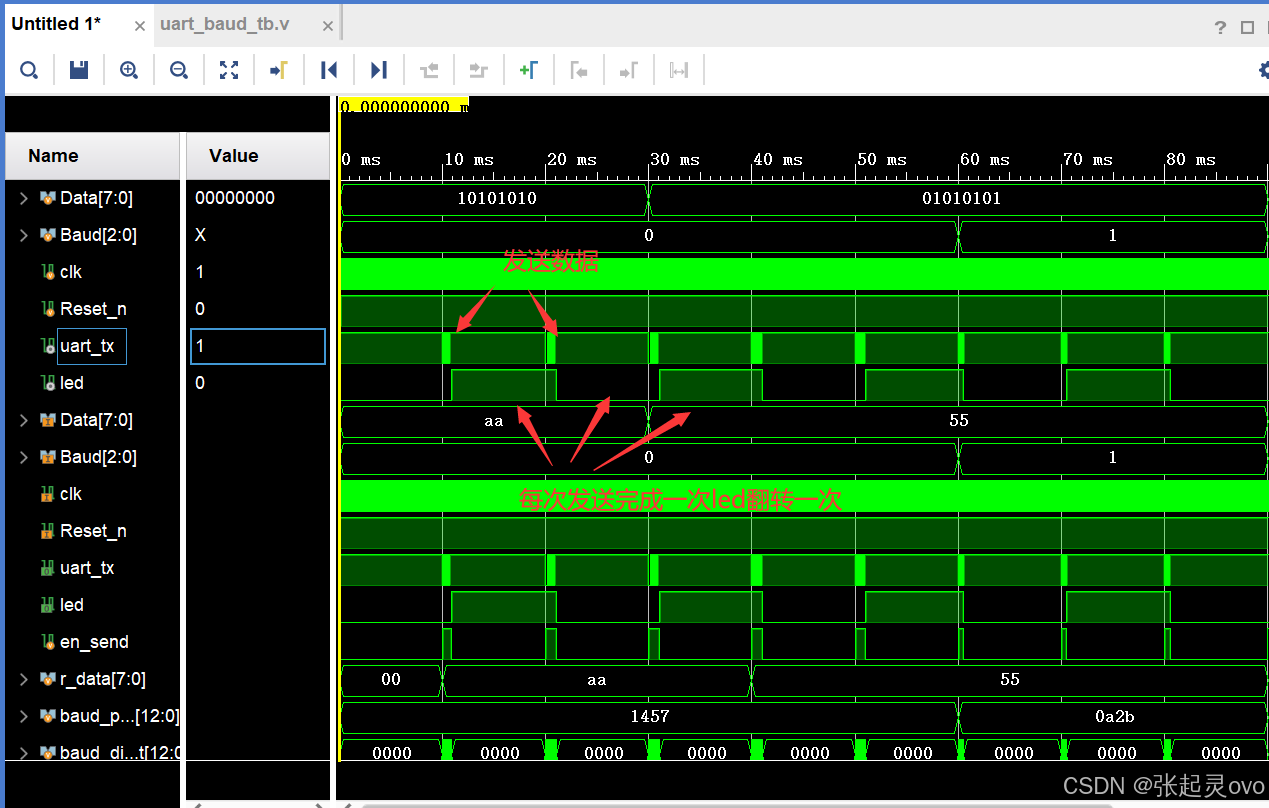Click the uart_tx value field
The image size is (1269, 808).
pos(257,346)
